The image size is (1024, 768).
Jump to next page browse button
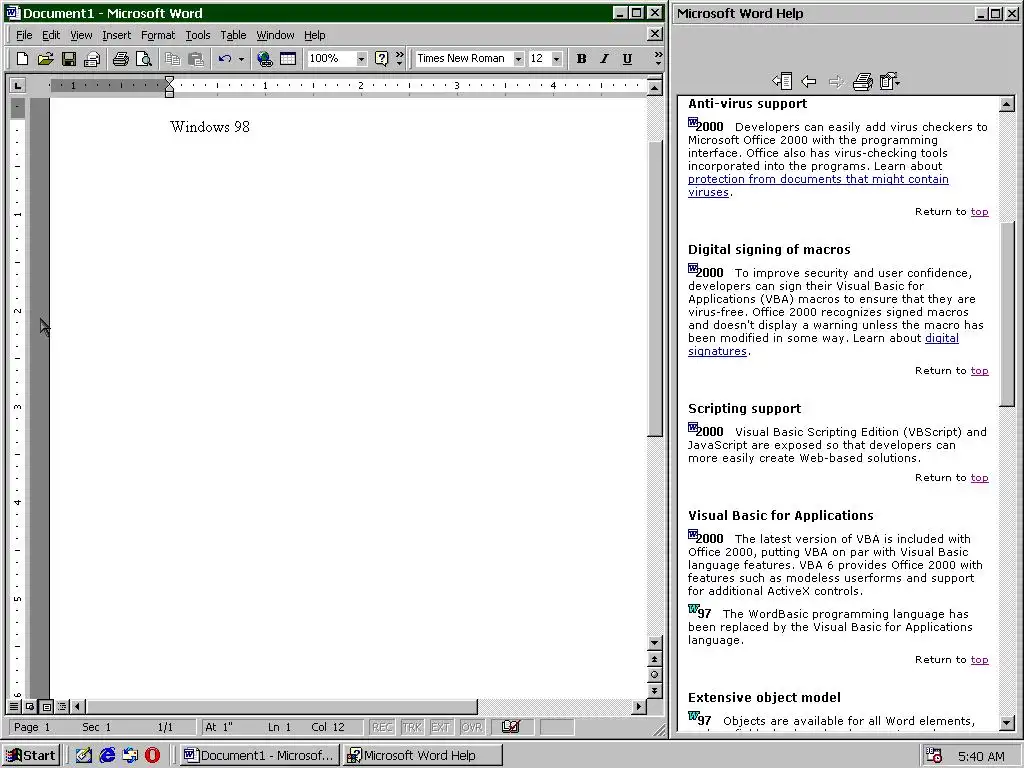(654, 690)
